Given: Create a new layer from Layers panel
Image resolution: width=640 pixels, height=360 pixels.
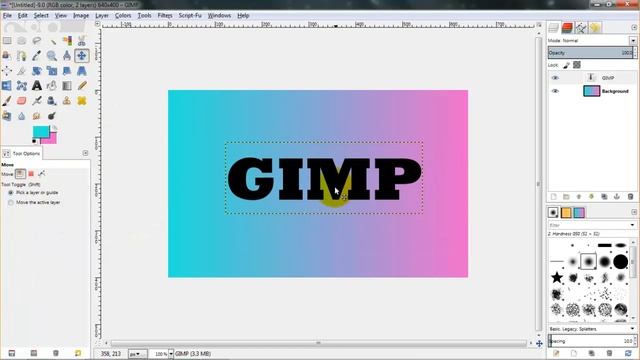Looking at the screenshot, I should click(x=553, y=197).
